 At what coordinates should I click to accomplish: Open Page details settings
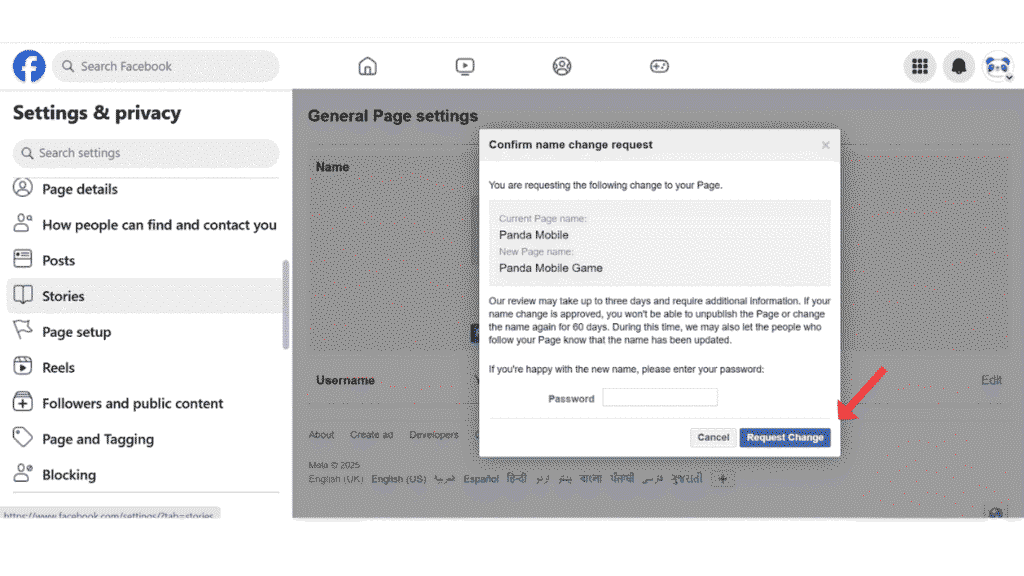point(144,189)
